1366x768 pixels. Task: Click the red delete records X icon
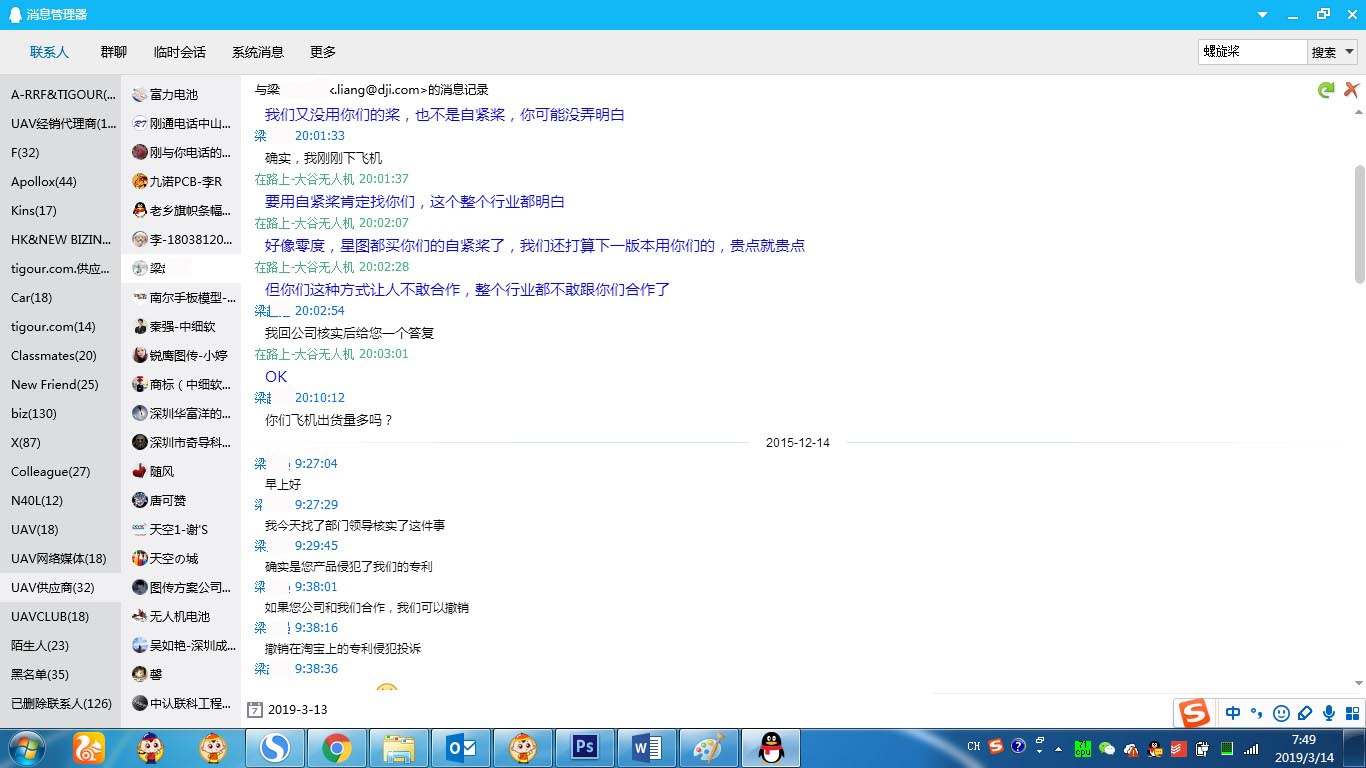[x=1351, y=90]
